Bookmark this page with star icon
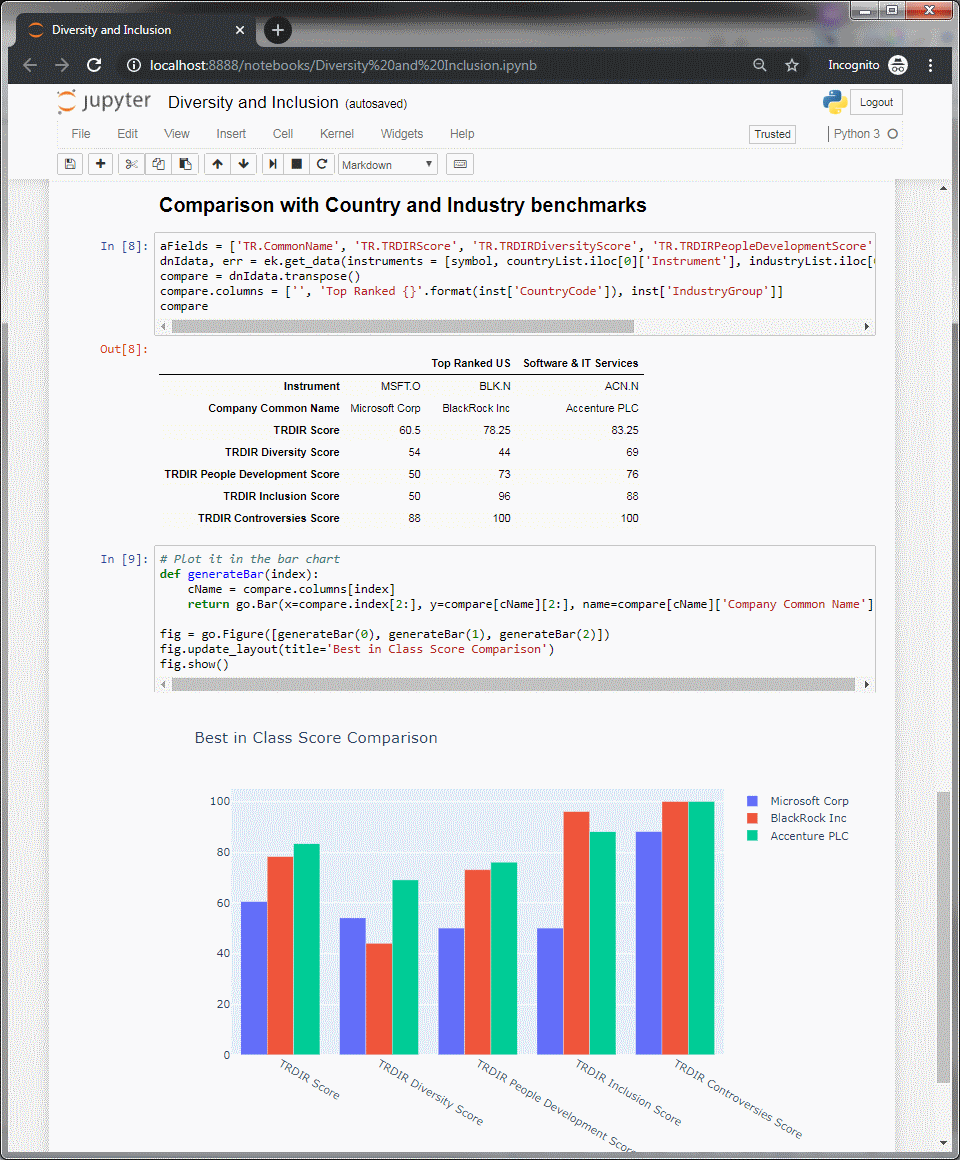Viewport: 960px width, 1160px height. [792, 65]
